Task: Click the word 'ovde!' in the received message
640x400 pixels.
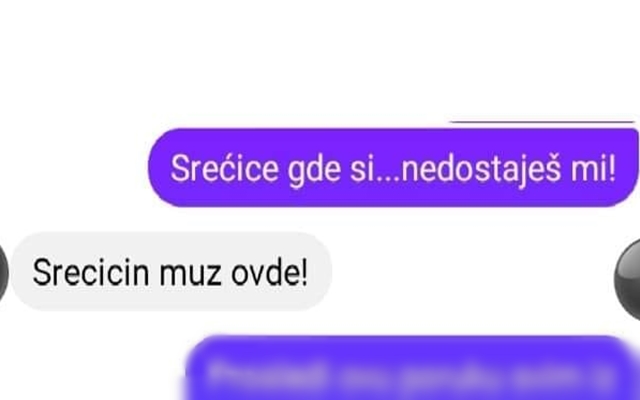Action: [x=269, y=272]
